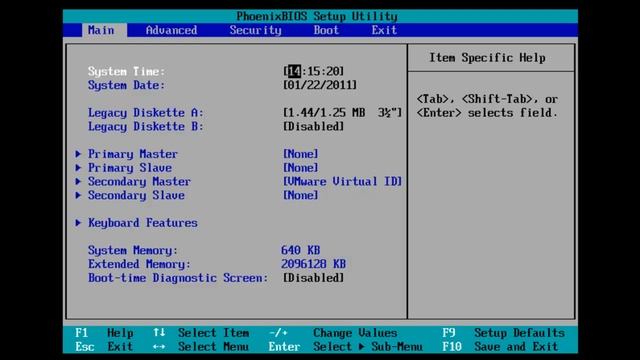640x360 pixels.
Task: Click the seconds field 20 in System Time
Action: 333,71
